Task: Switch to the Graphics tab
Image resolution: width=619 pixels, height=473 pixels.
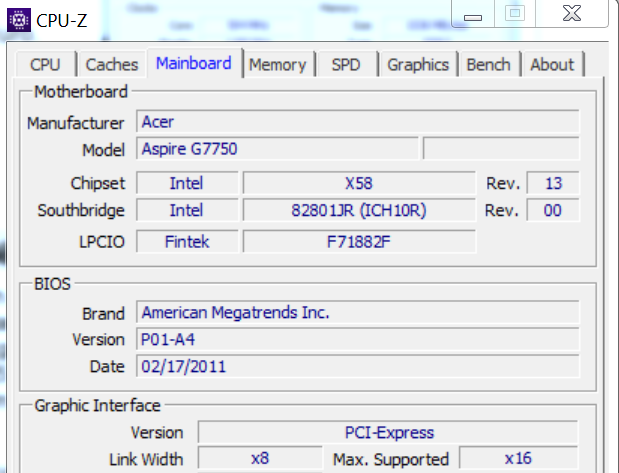Action: (418, 64)
